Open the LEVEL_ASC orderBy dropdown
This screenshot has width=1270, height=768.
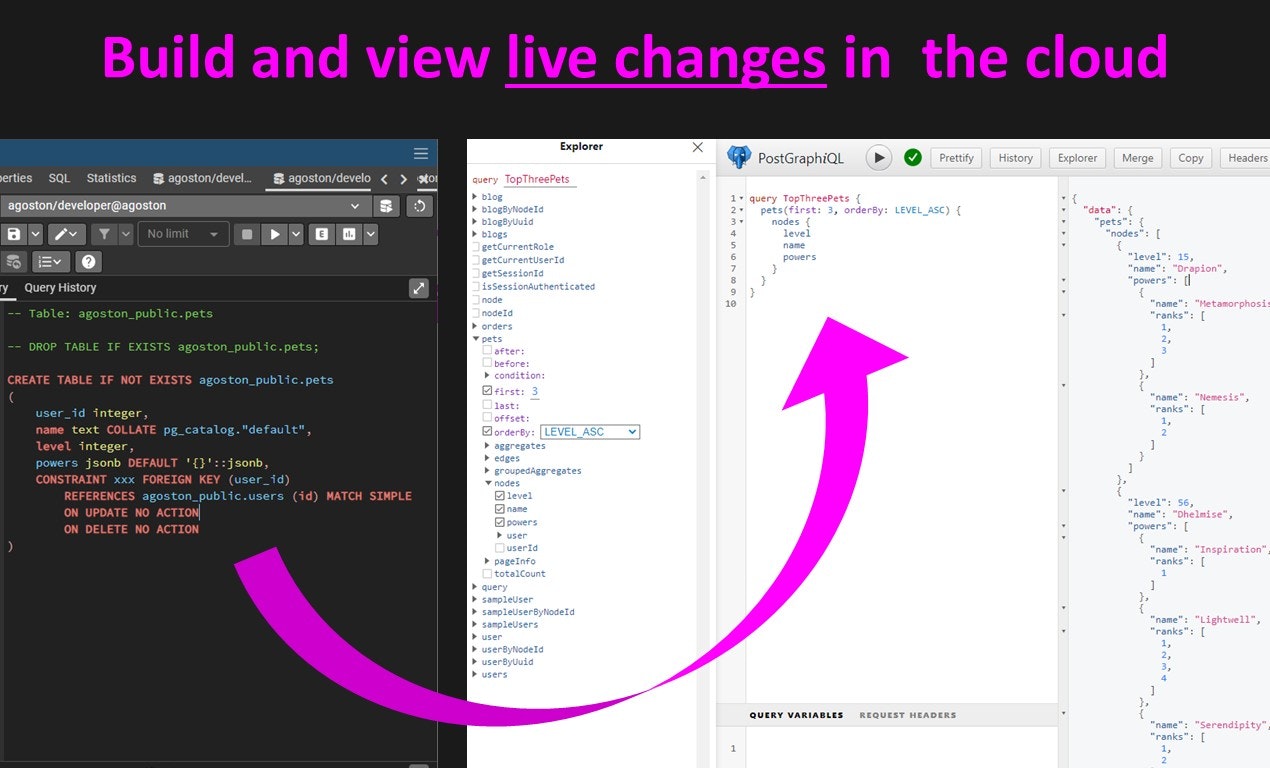tap(589, 432)
